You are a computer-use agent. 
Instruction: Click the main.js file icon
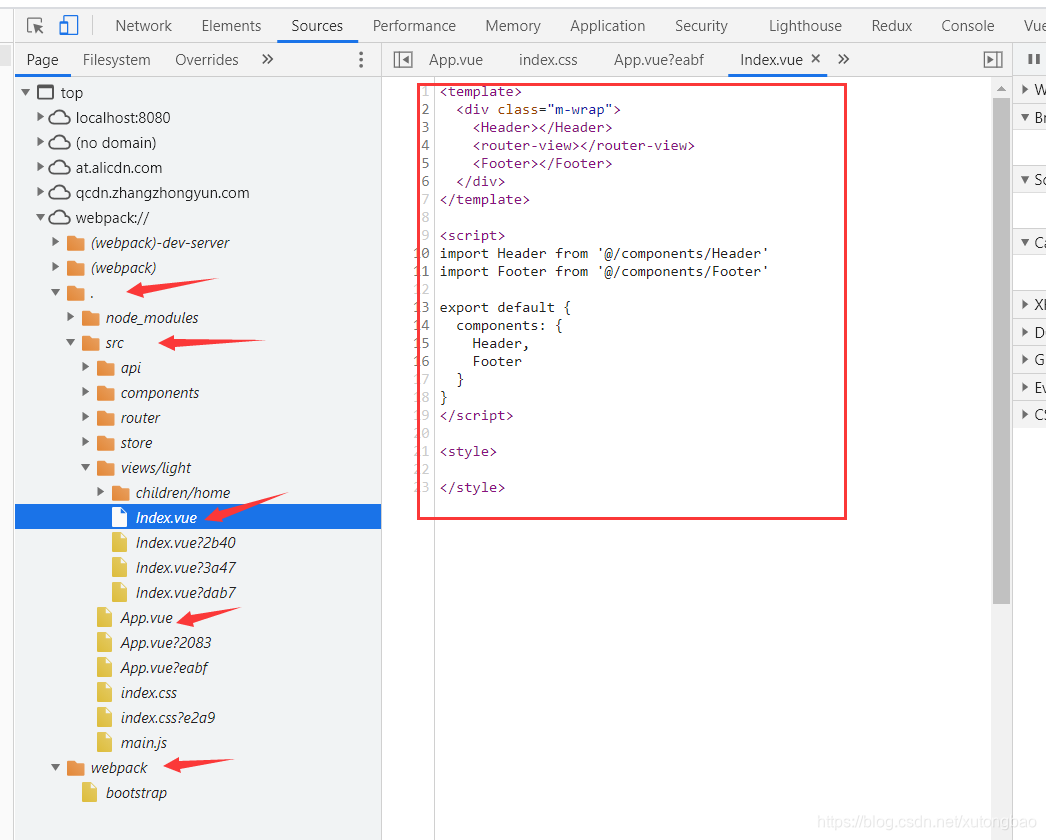[x=104, y=742]
